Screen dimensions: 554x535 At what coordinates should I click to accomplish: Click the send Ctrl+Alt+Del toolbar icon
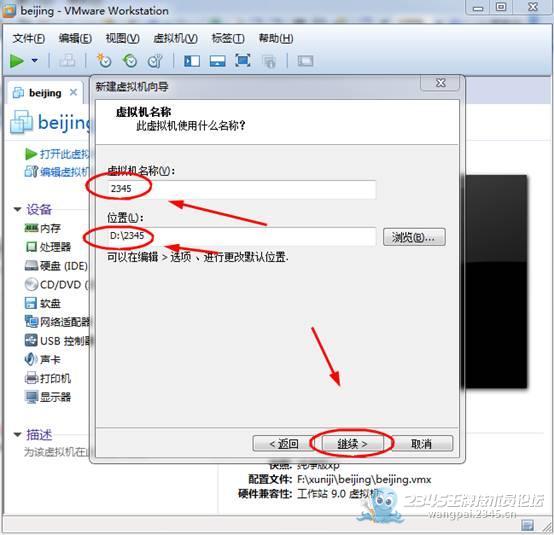click(67, 61)
